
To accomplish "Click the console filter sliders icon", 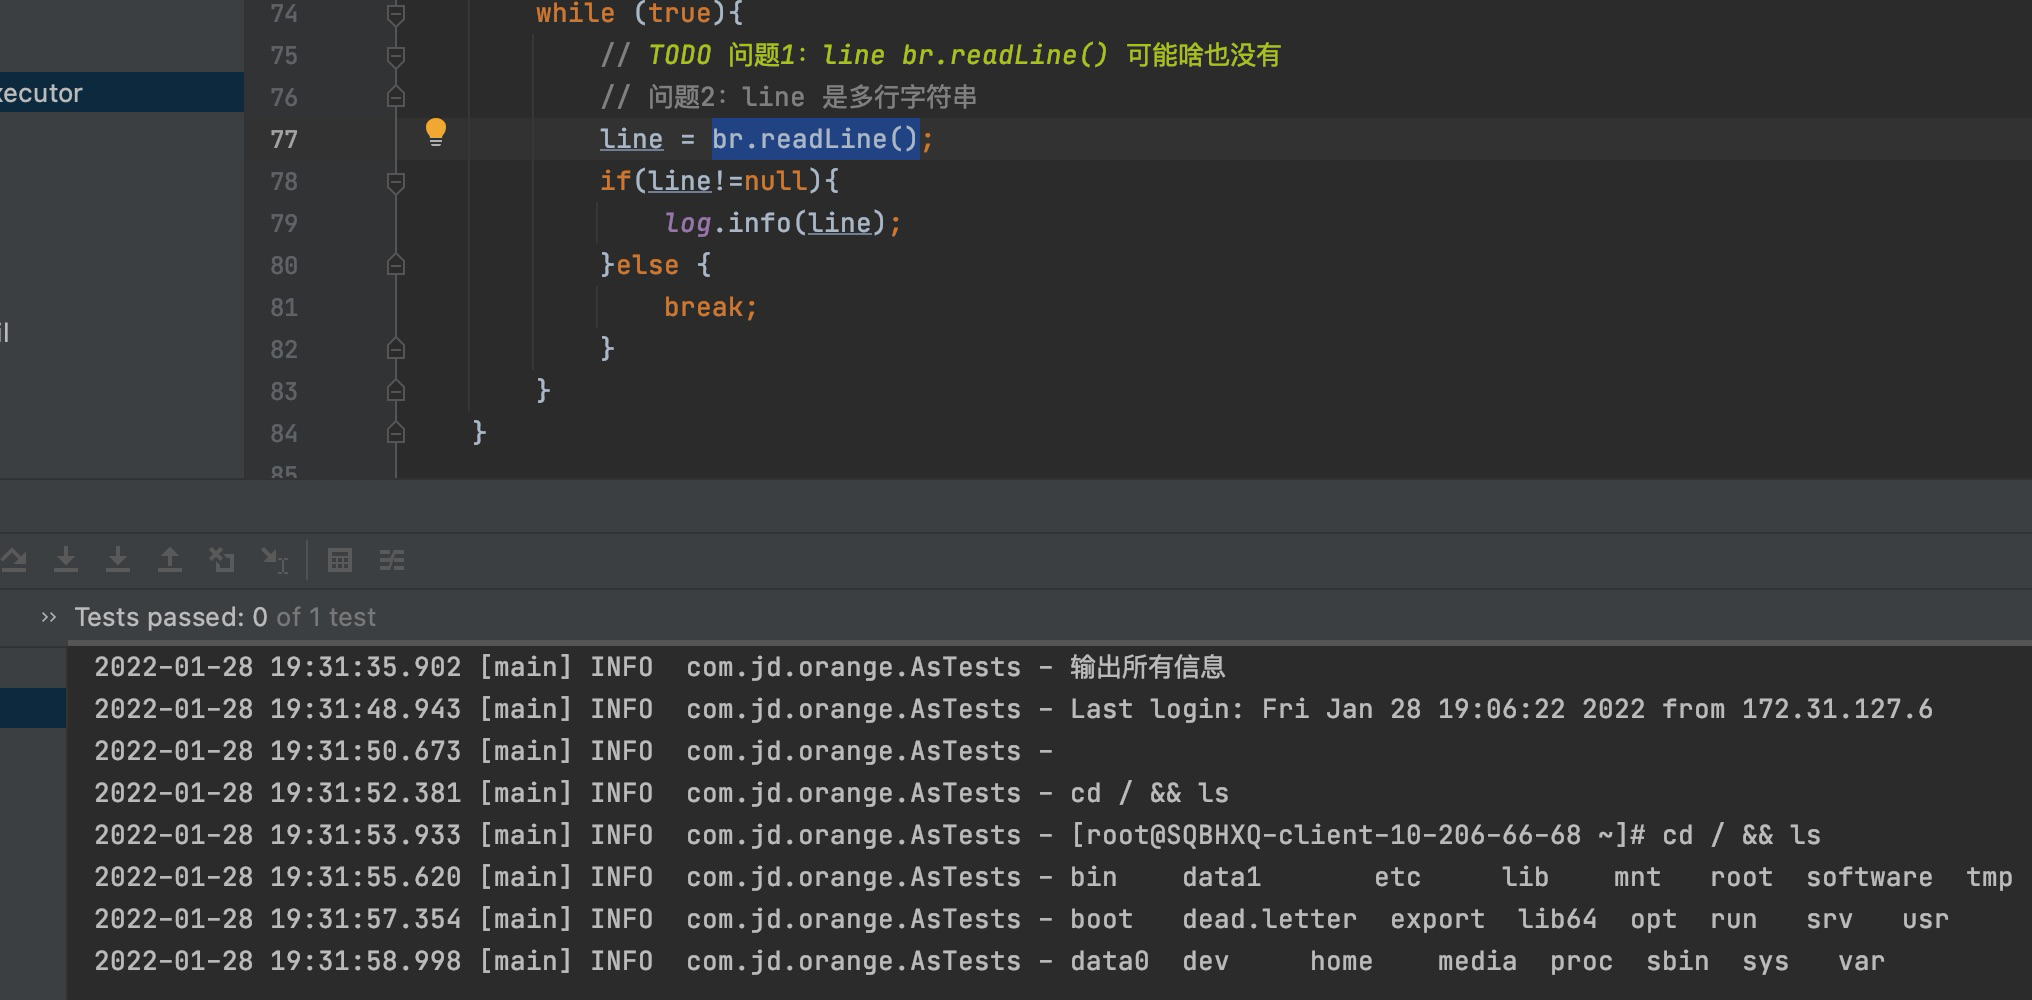I will point(391,560).
